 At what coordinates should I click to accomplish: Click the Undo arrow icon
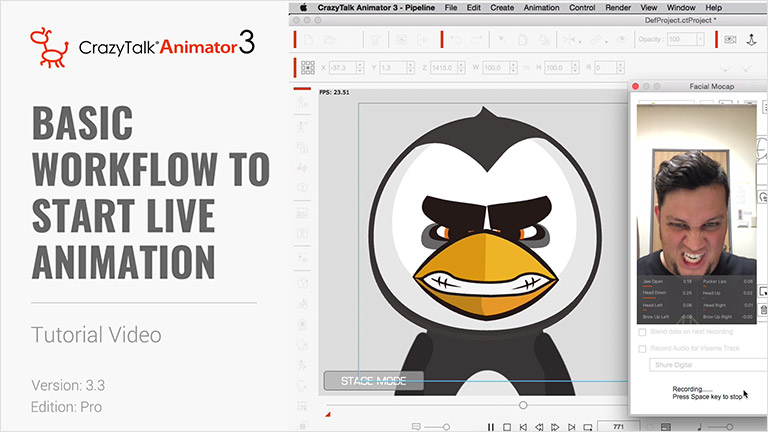[x=456, y=40]
